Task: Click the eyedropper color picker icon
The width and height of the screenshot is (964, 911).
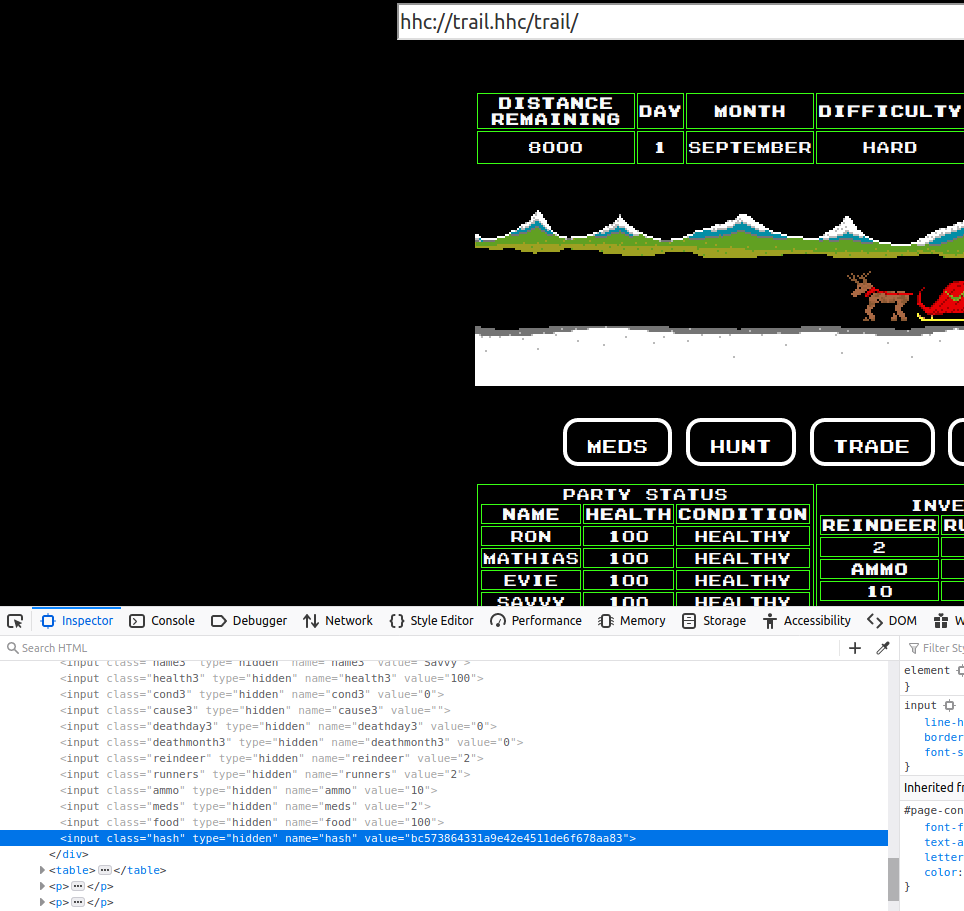Action: click(x=883, y=648)
